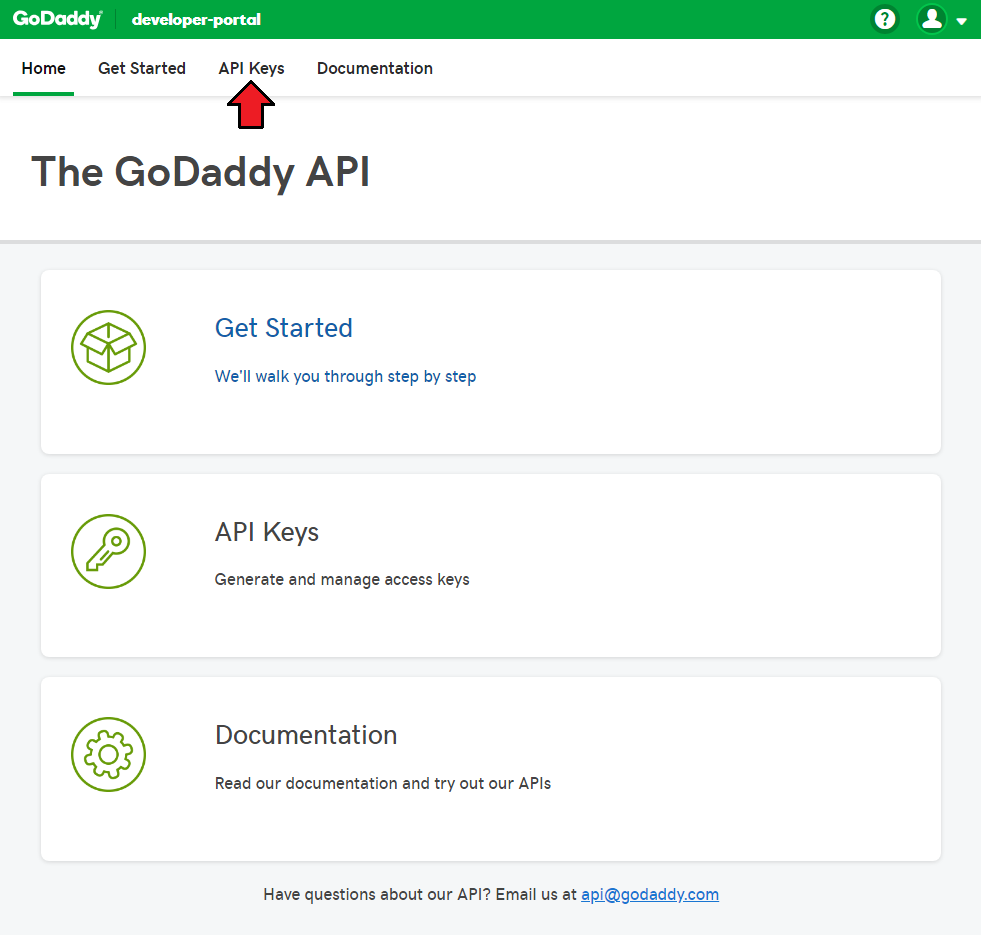
Task: Open the Get Started card heading
Action: (283, 328)
